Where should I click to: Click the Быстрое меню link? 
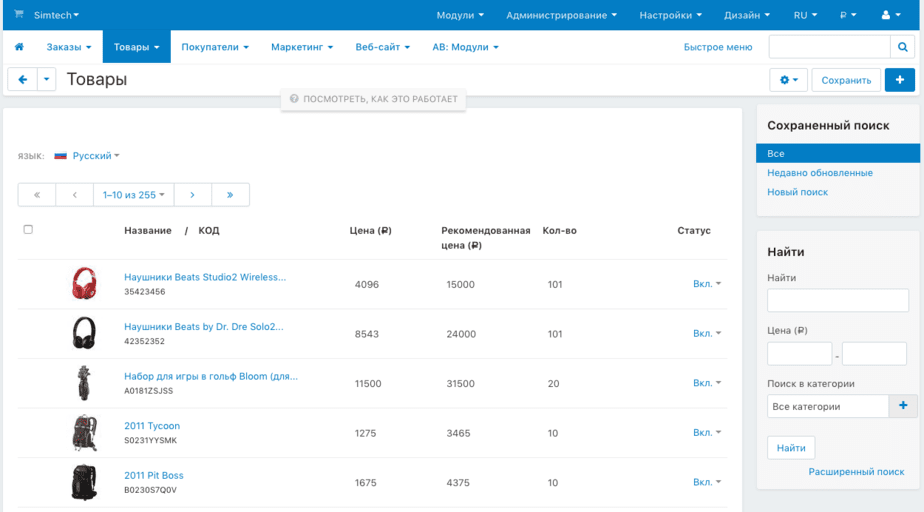718,47
